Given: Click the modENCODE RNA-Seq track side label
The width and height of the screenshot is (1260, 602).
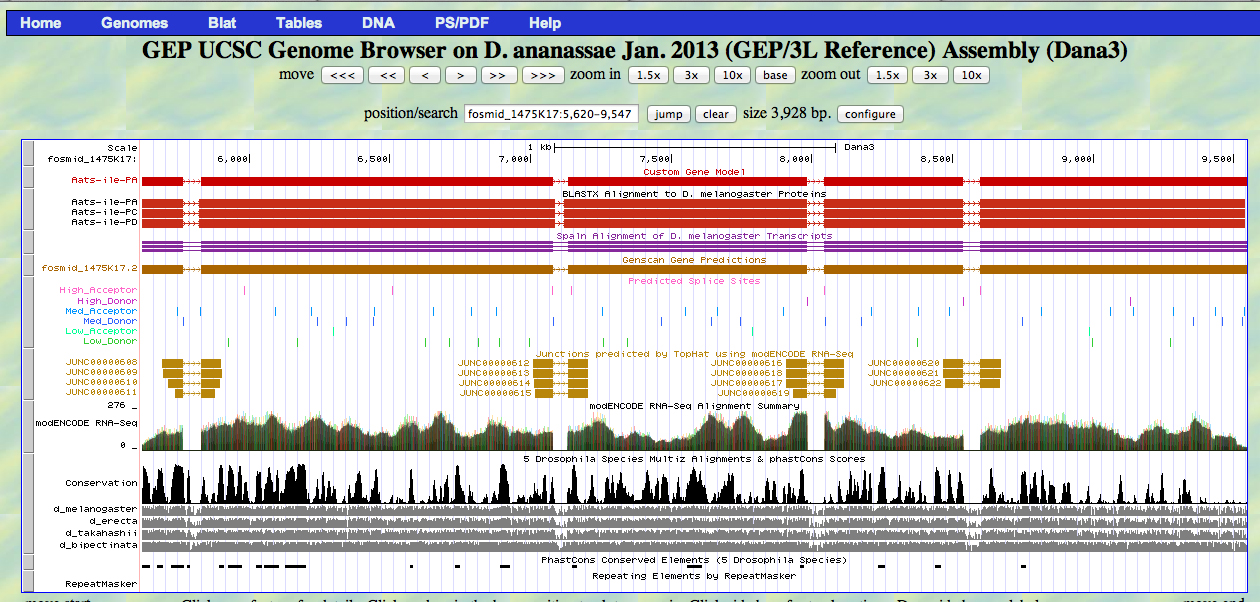Looking at the screenshot, I should point(86,424).
